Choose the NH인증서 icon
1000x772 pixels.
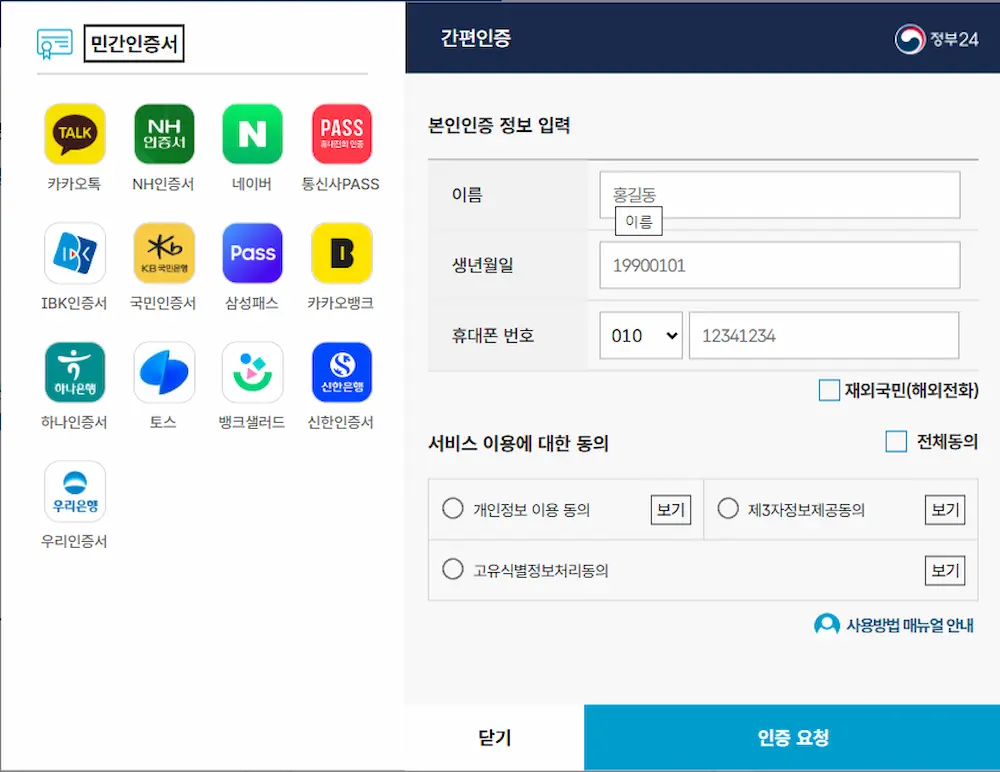coord(164,134)
